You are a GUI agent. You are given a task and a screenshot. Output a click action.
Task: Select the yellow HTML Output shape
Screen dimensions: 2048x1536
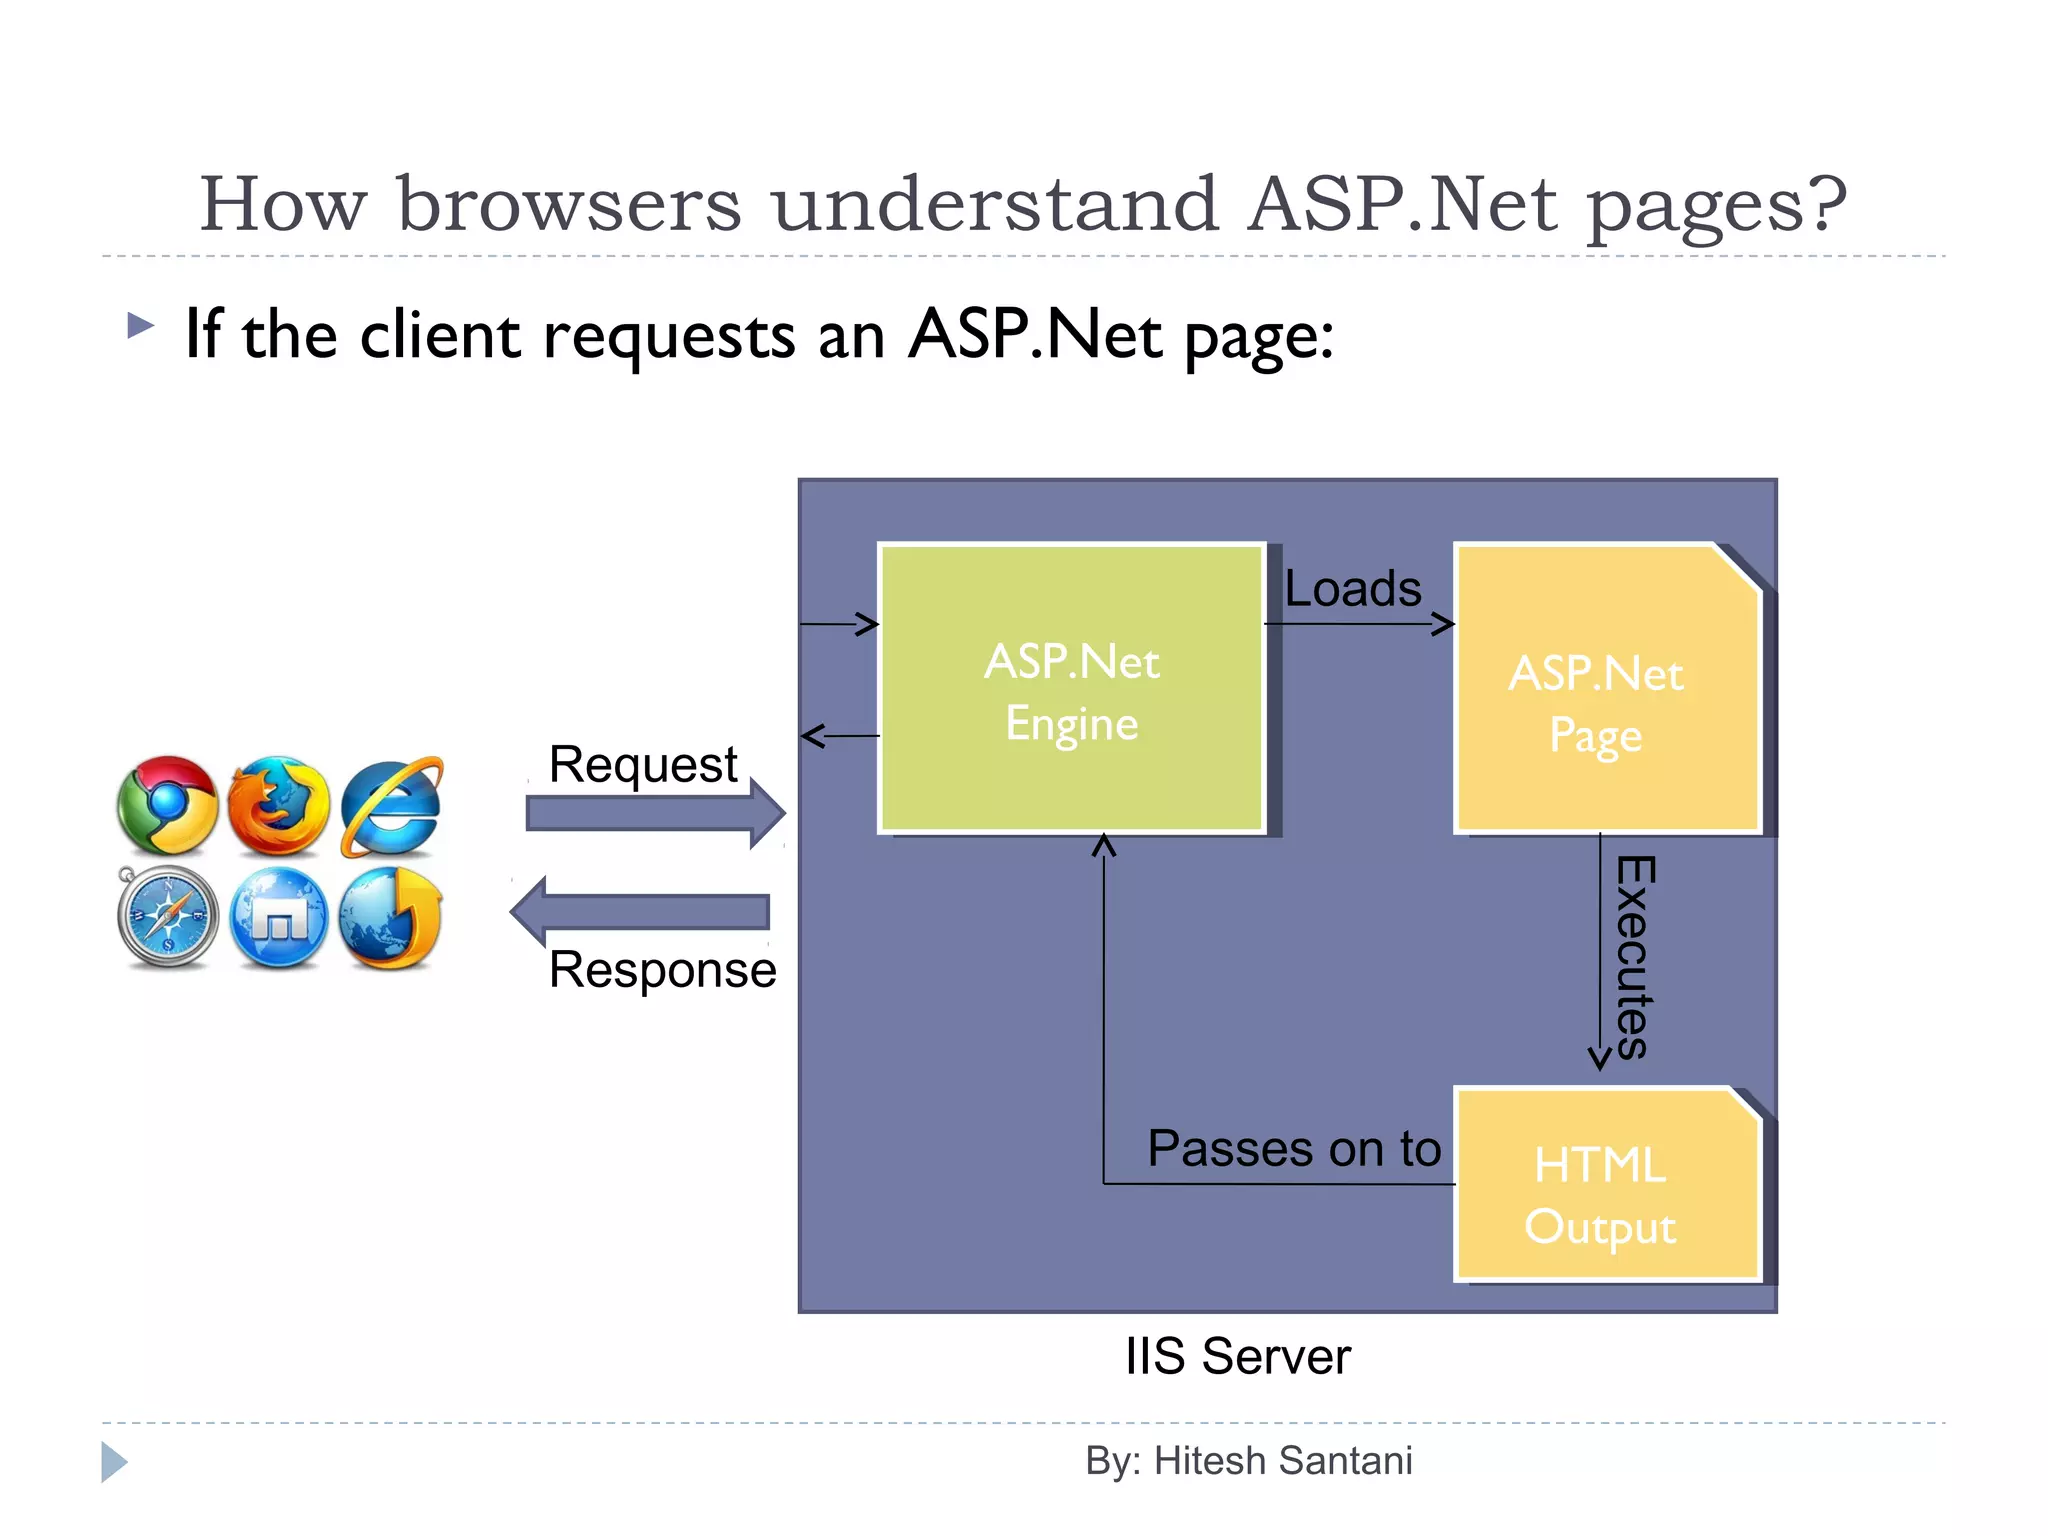click(x=1606, y=1184)
